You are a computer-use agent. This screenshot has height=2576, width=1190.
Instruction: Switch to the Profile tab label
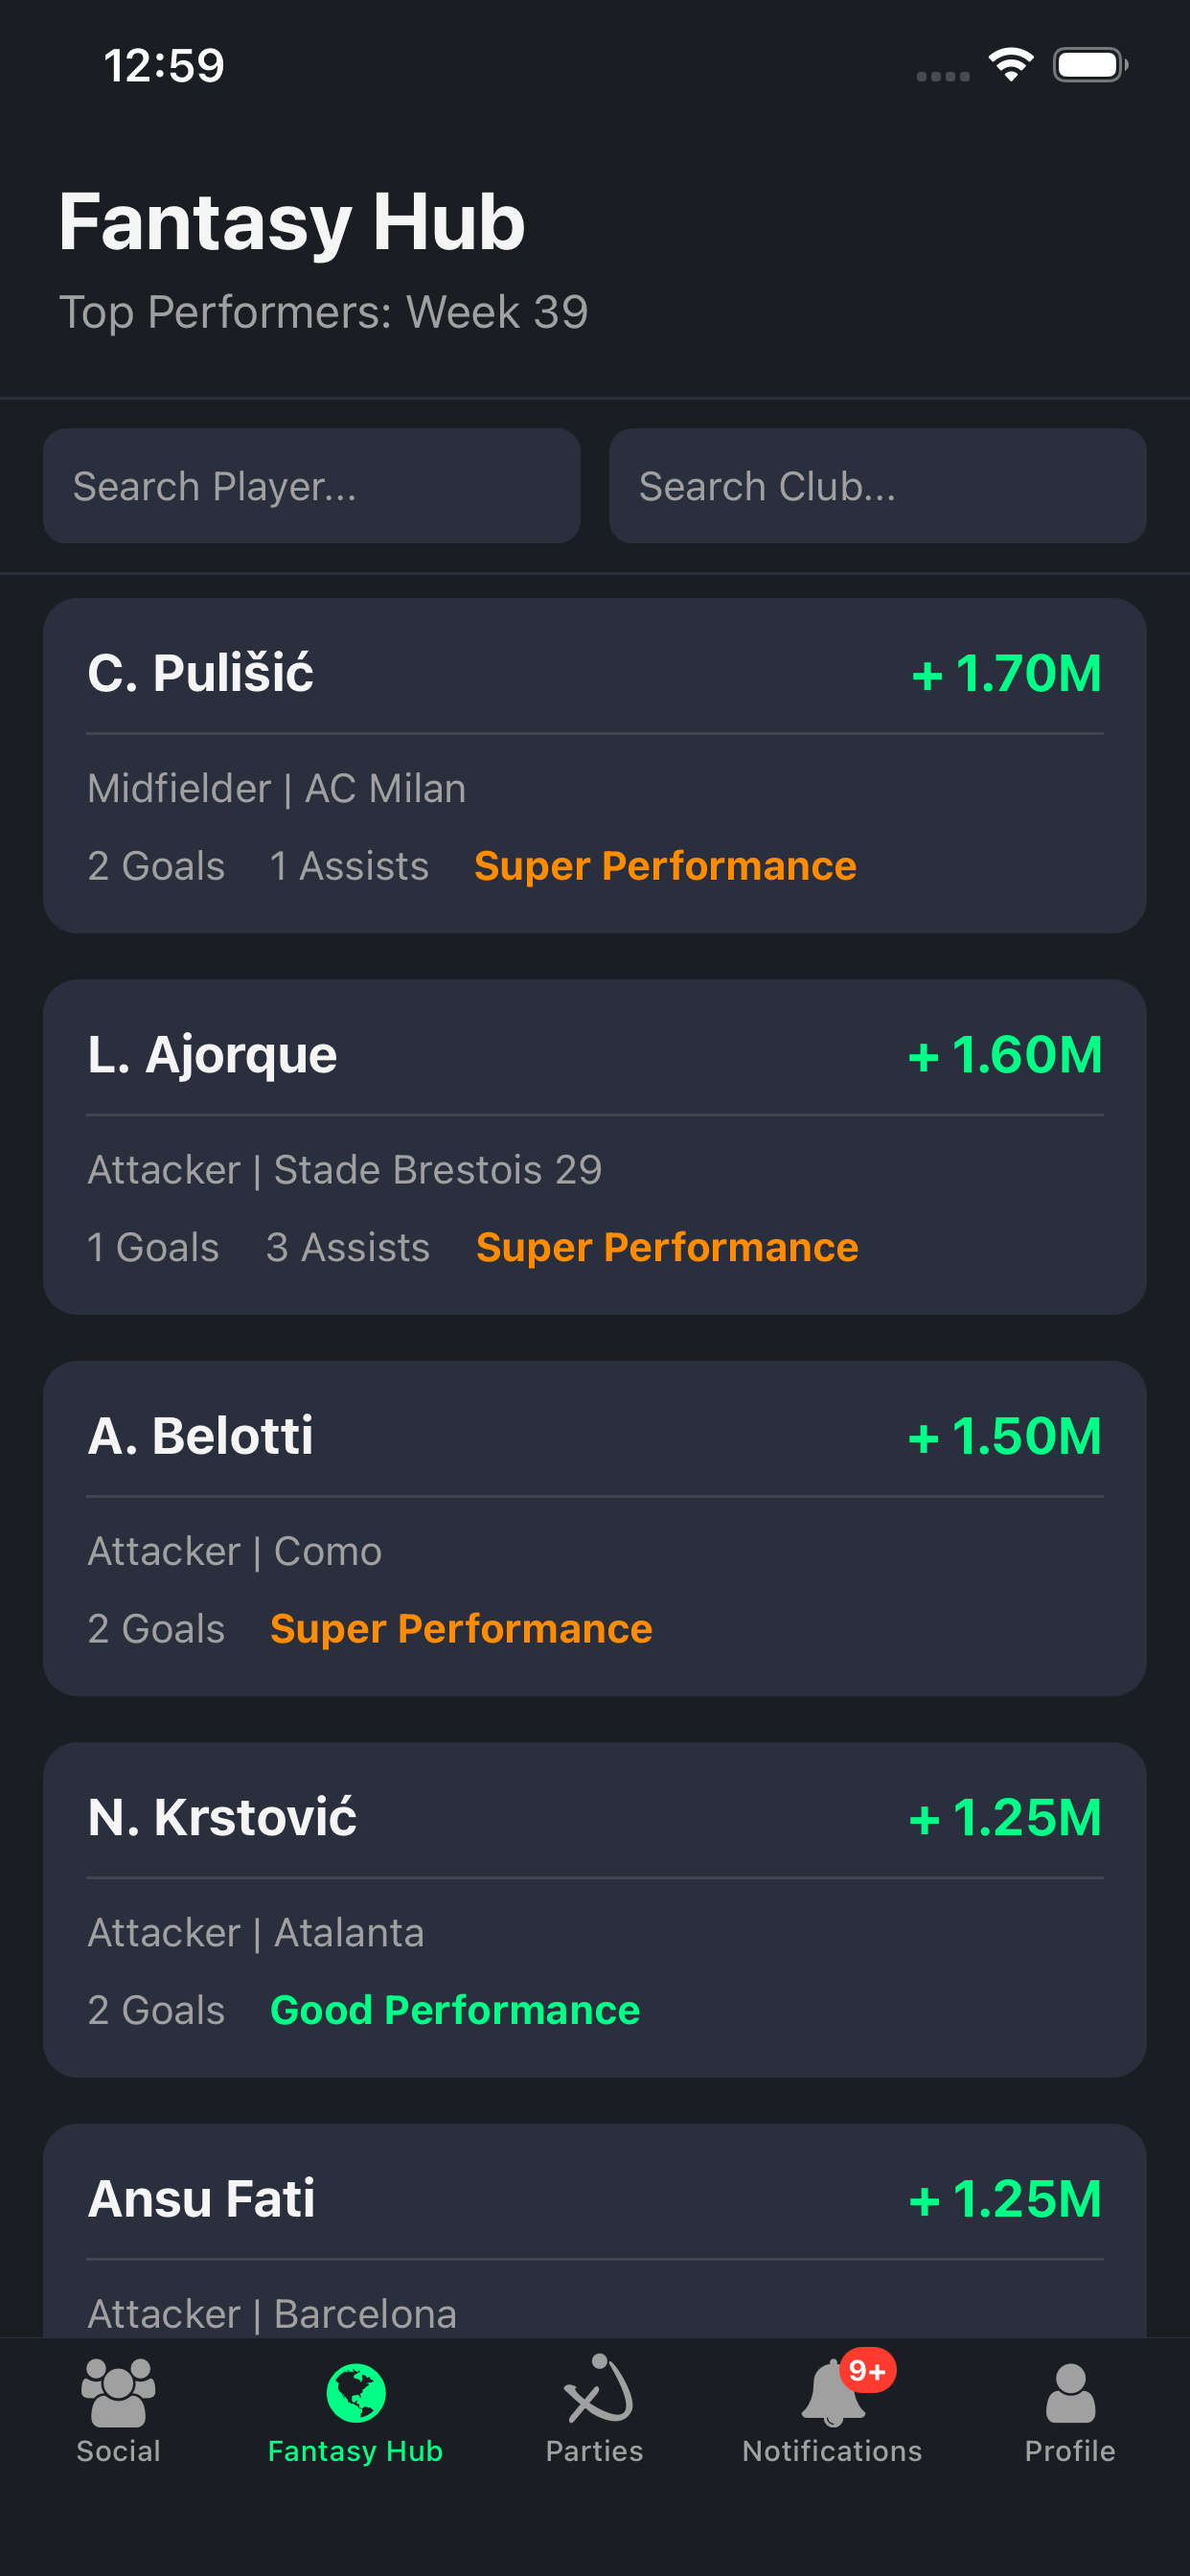pyautogui.click(x=1070, y=2451)
